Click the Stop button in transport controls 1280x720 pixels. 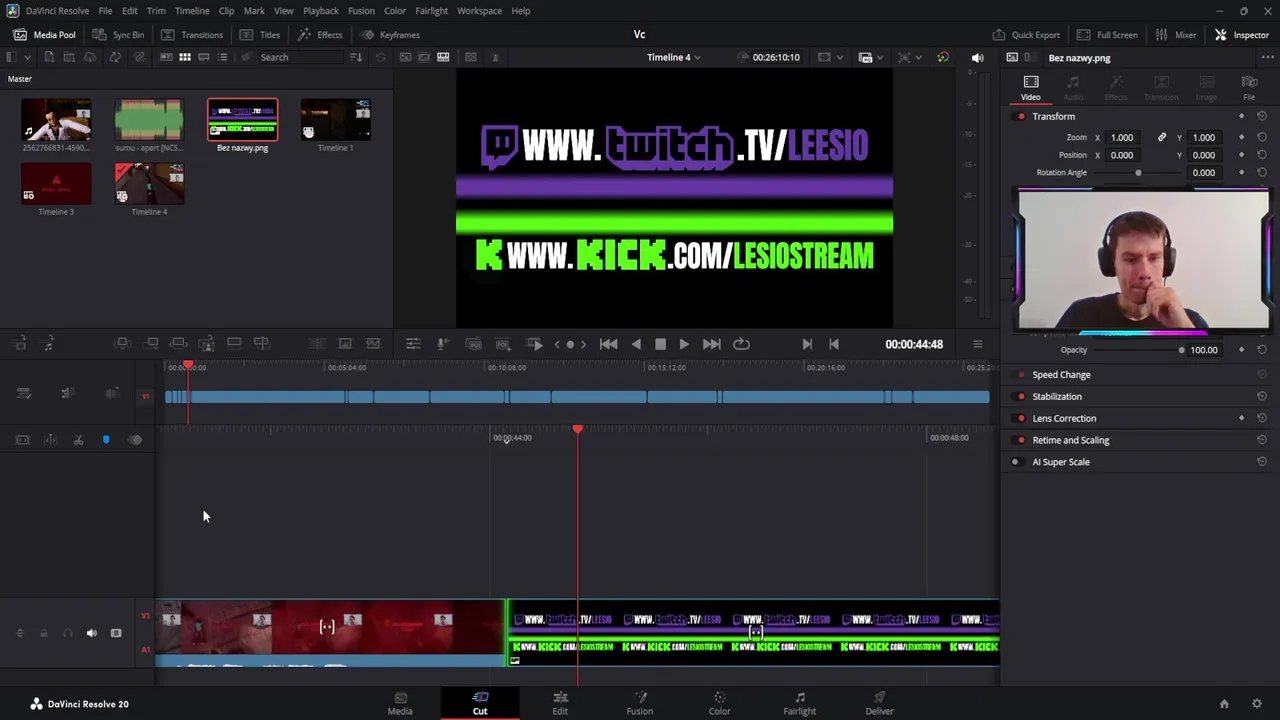(x=660, y=344)
